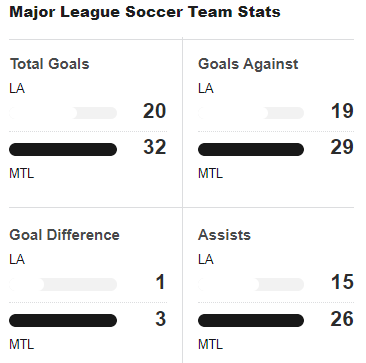Screen dimensions: 366x363
Task: Click the LA Total Goals value 20
Action: 155,111
